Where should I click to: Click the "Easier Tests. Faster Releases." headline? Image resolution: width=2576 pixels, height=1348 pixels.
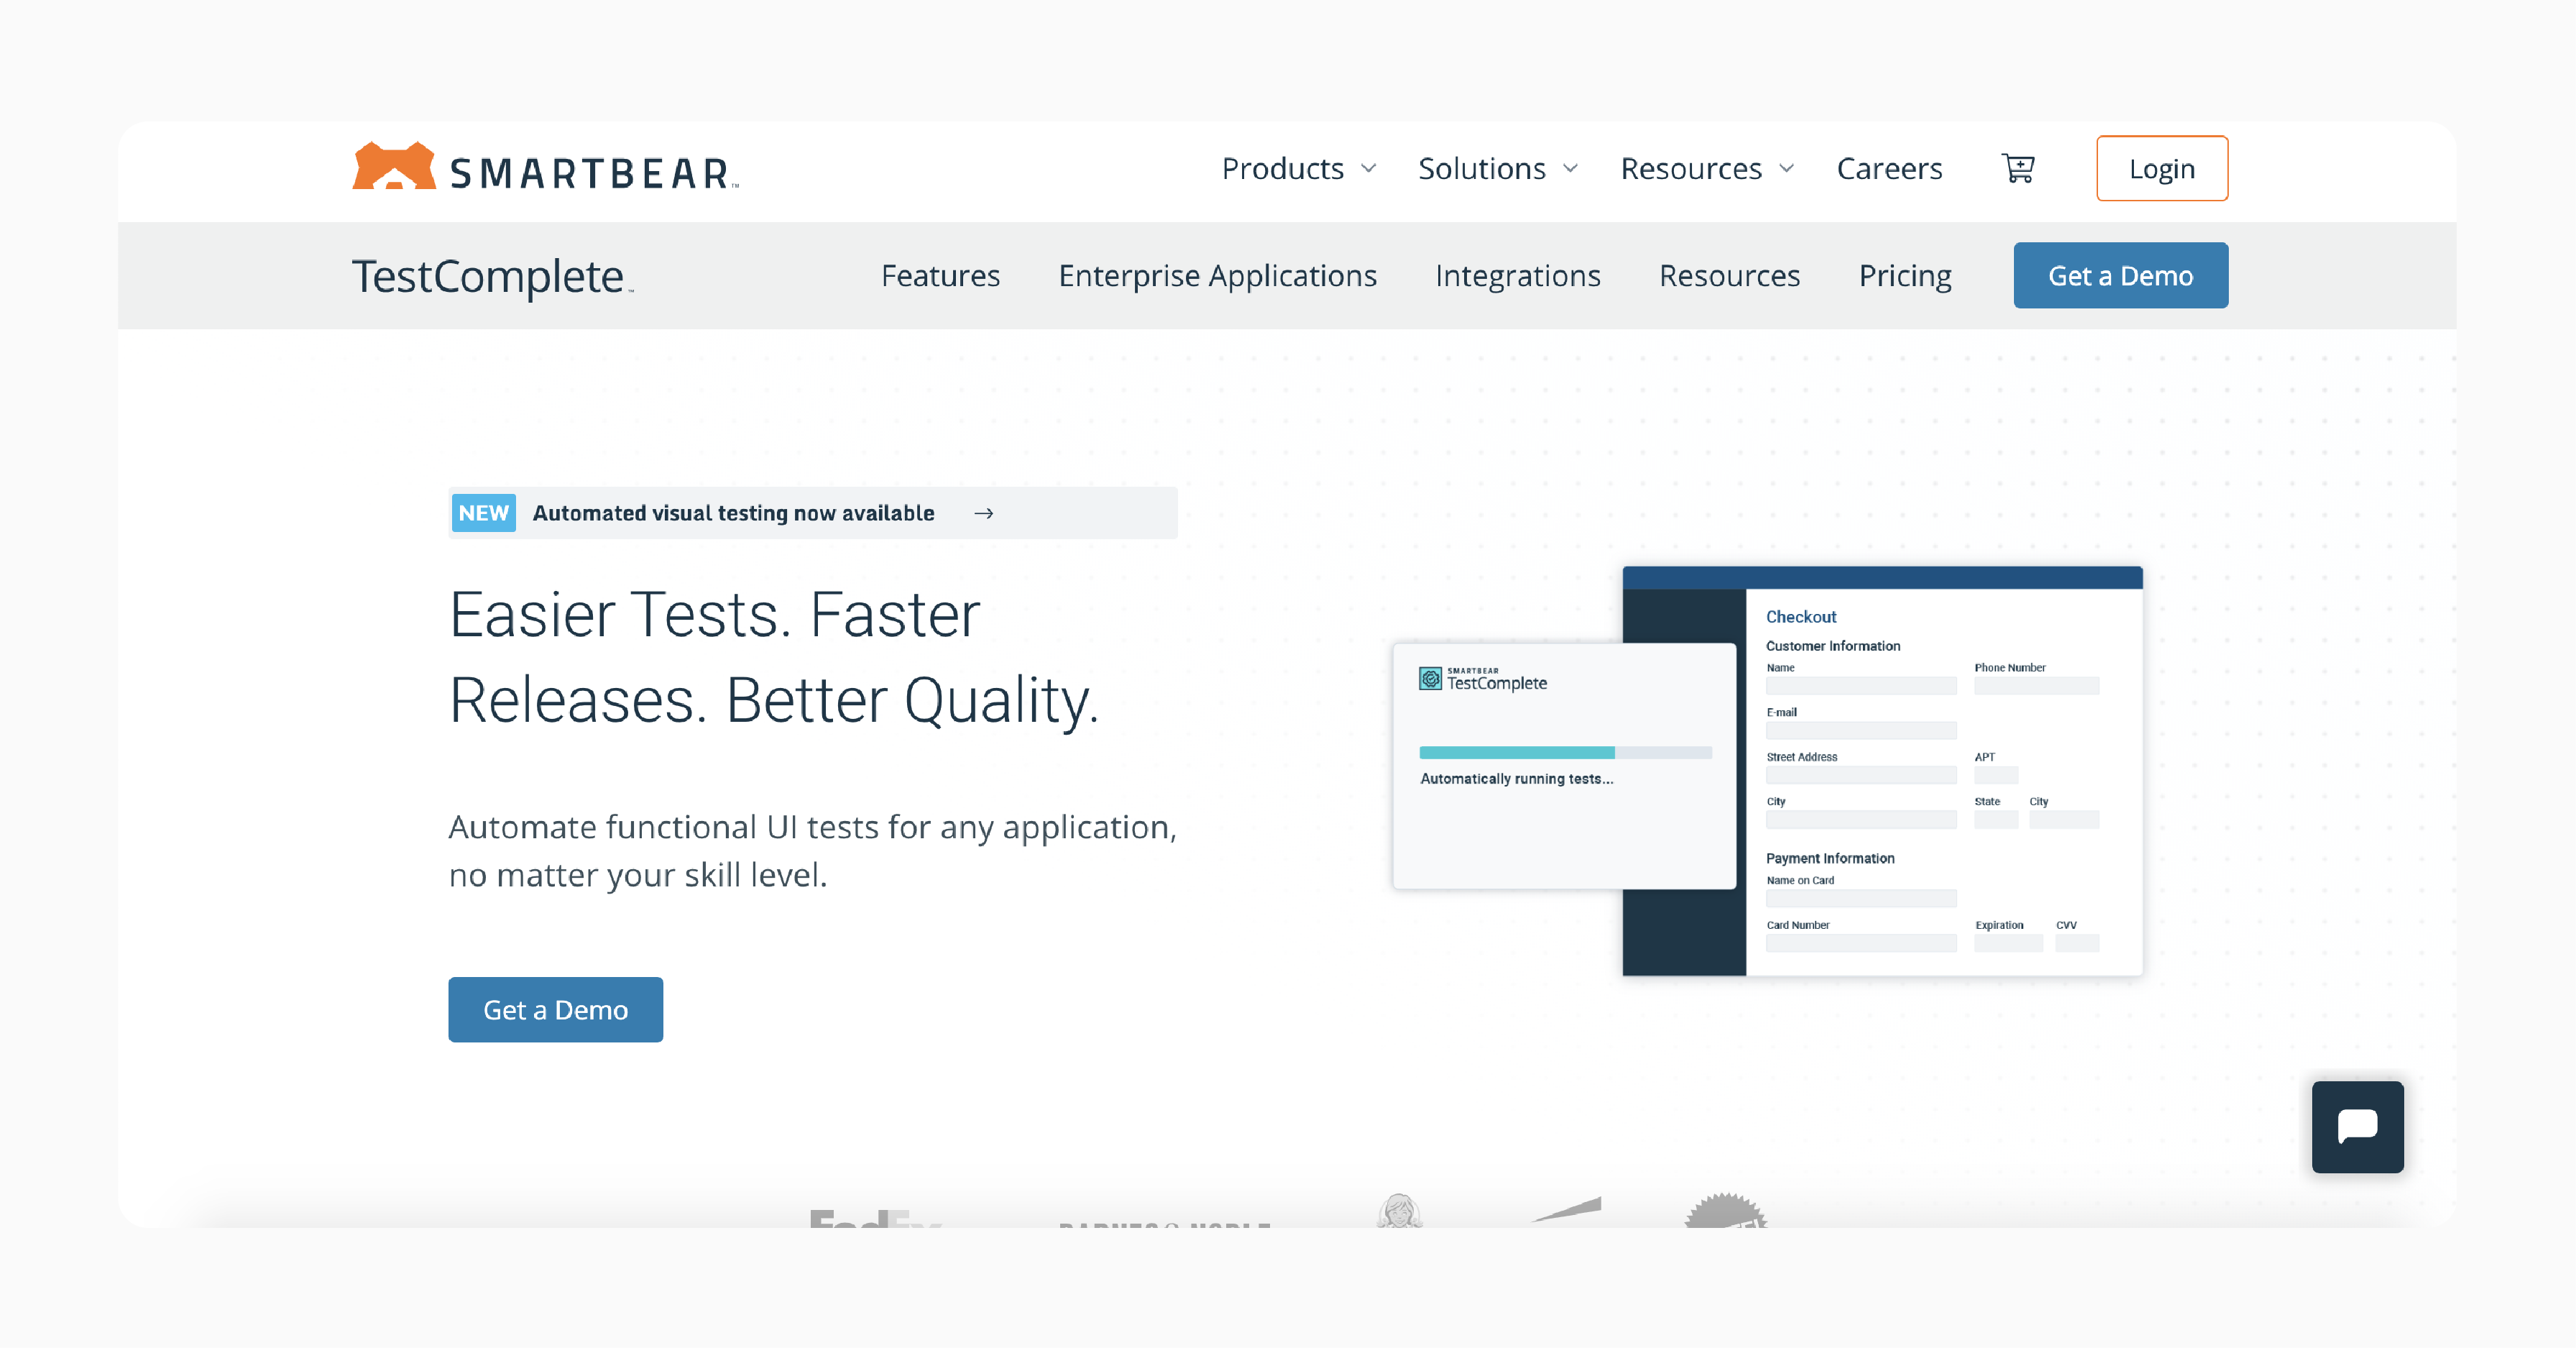[x=774, y=656]
